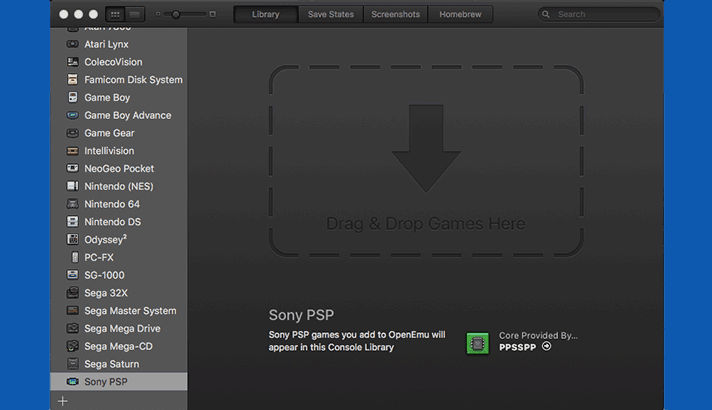Screen dimensions: 712x410
Task: Click the window close button
Action: (64, 14)
